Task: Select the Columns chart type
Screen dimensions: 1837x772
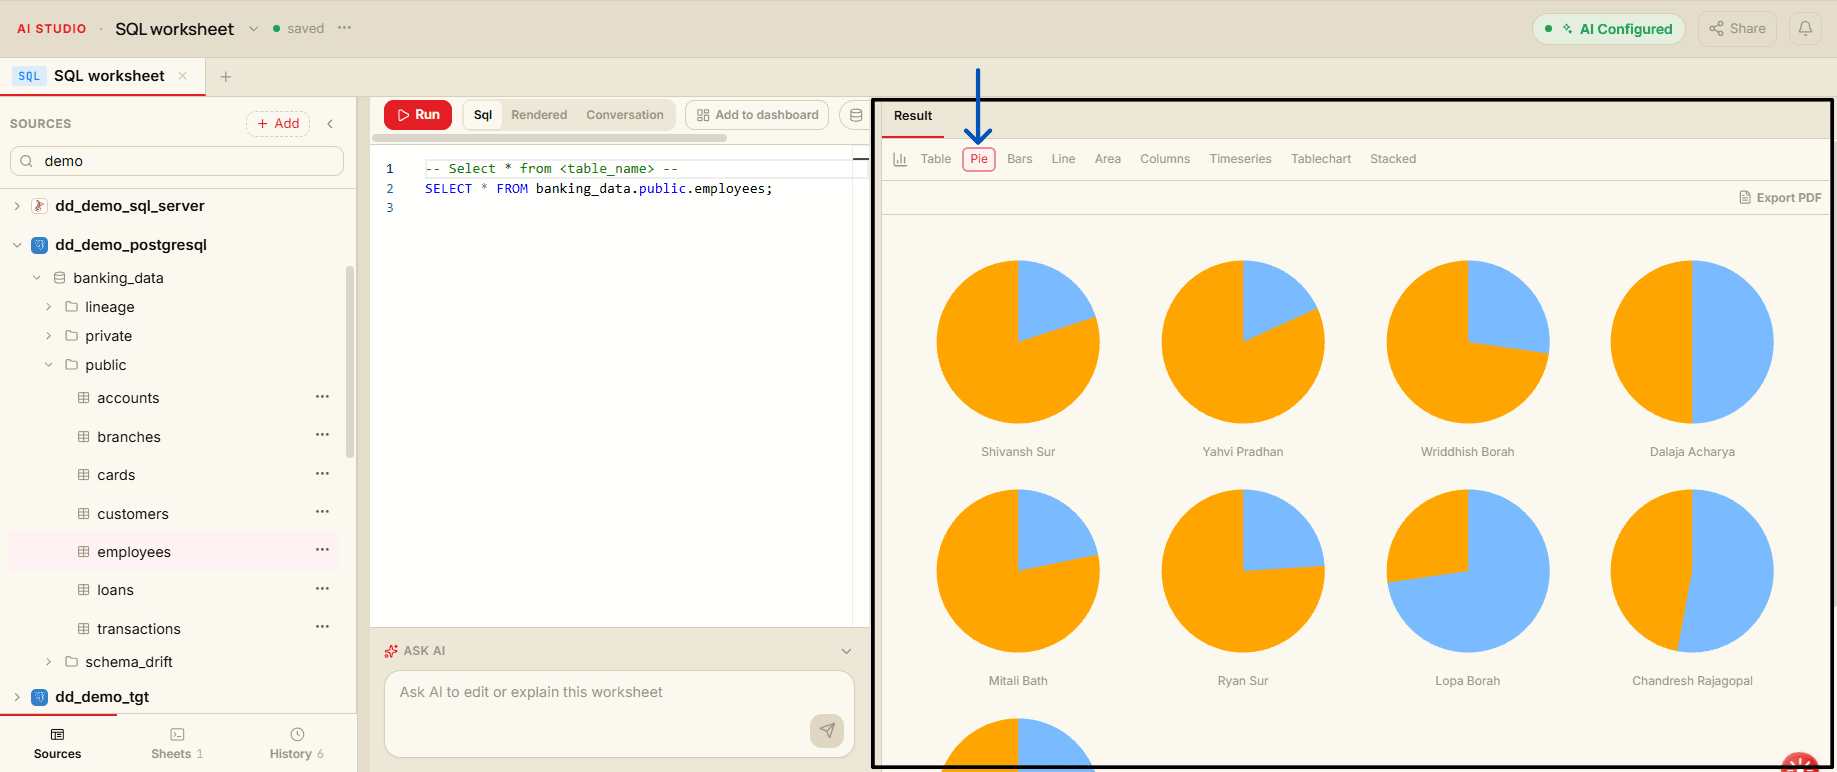Action: click(1165, 159)
